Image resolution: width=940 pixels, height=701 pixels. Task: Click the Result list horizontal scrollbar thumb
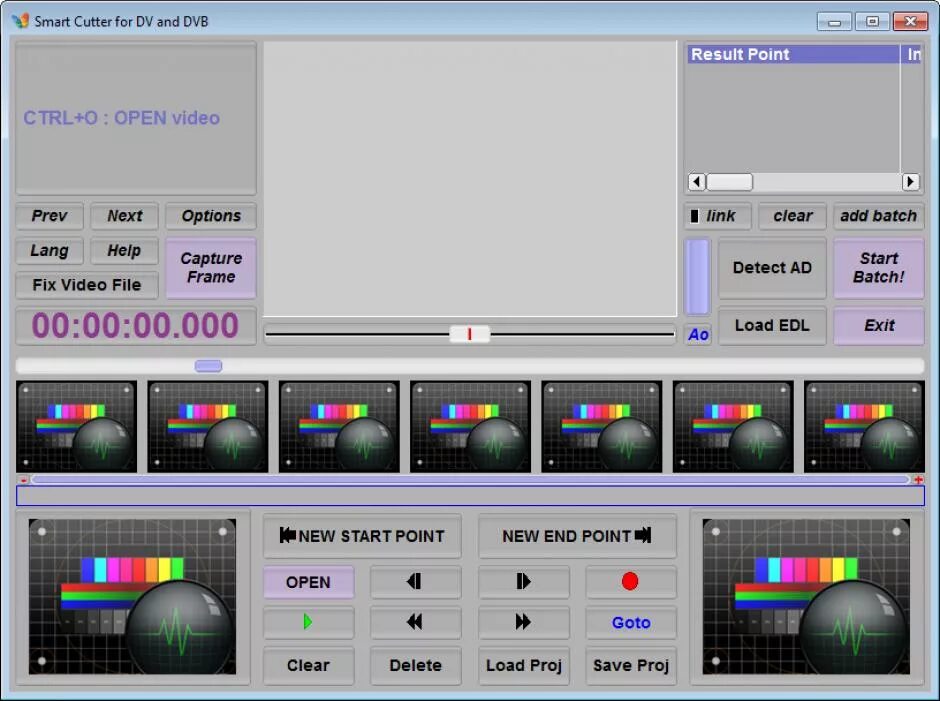point(729,182)
